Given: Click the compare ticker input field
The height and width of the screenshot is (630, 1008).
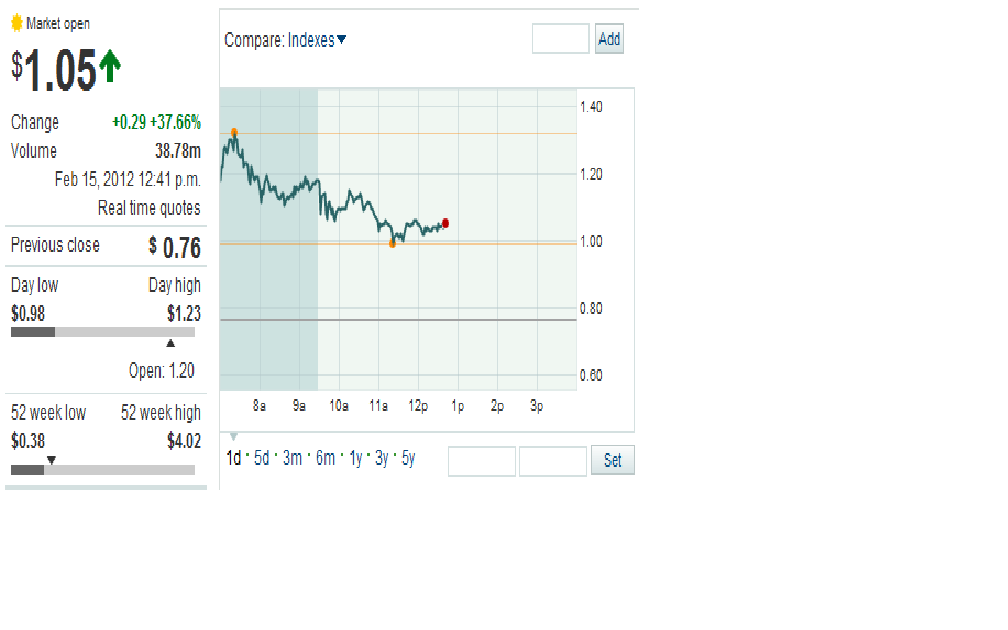Looking at the screenshot, I should tap(560, 38).
